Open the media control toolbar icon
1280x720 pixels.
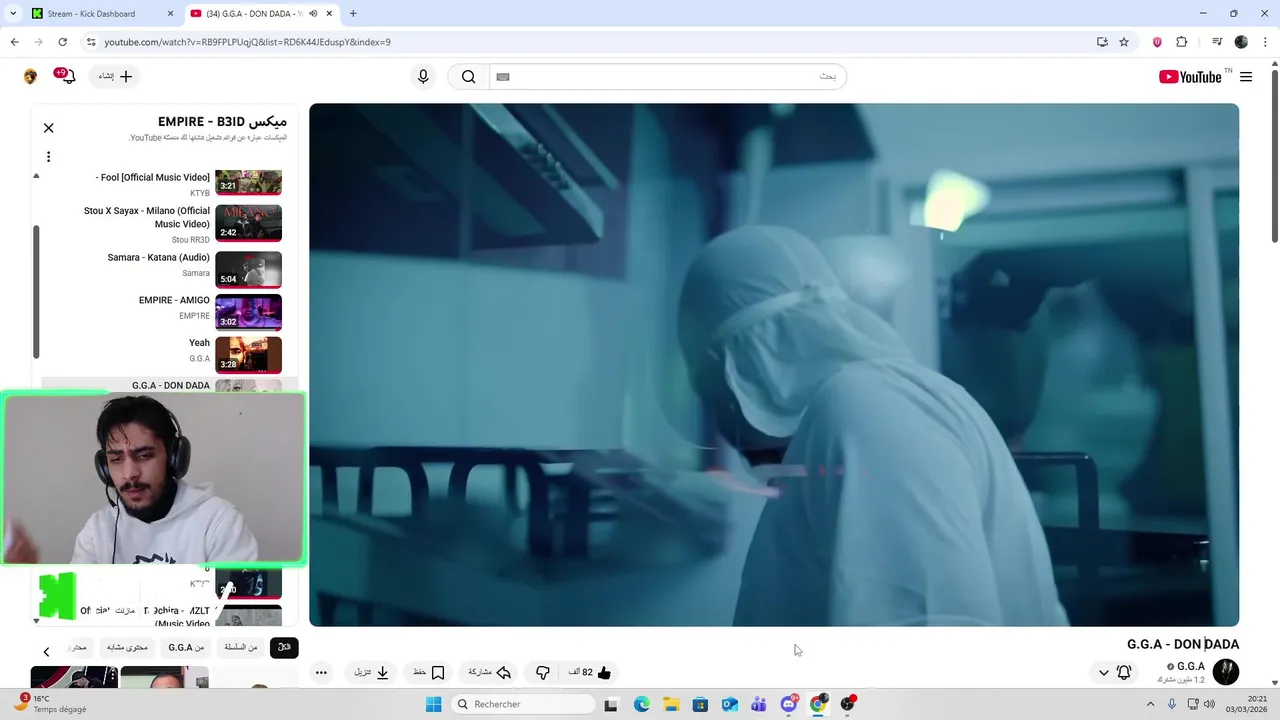pyautogui.click(x=1217, y=42)
